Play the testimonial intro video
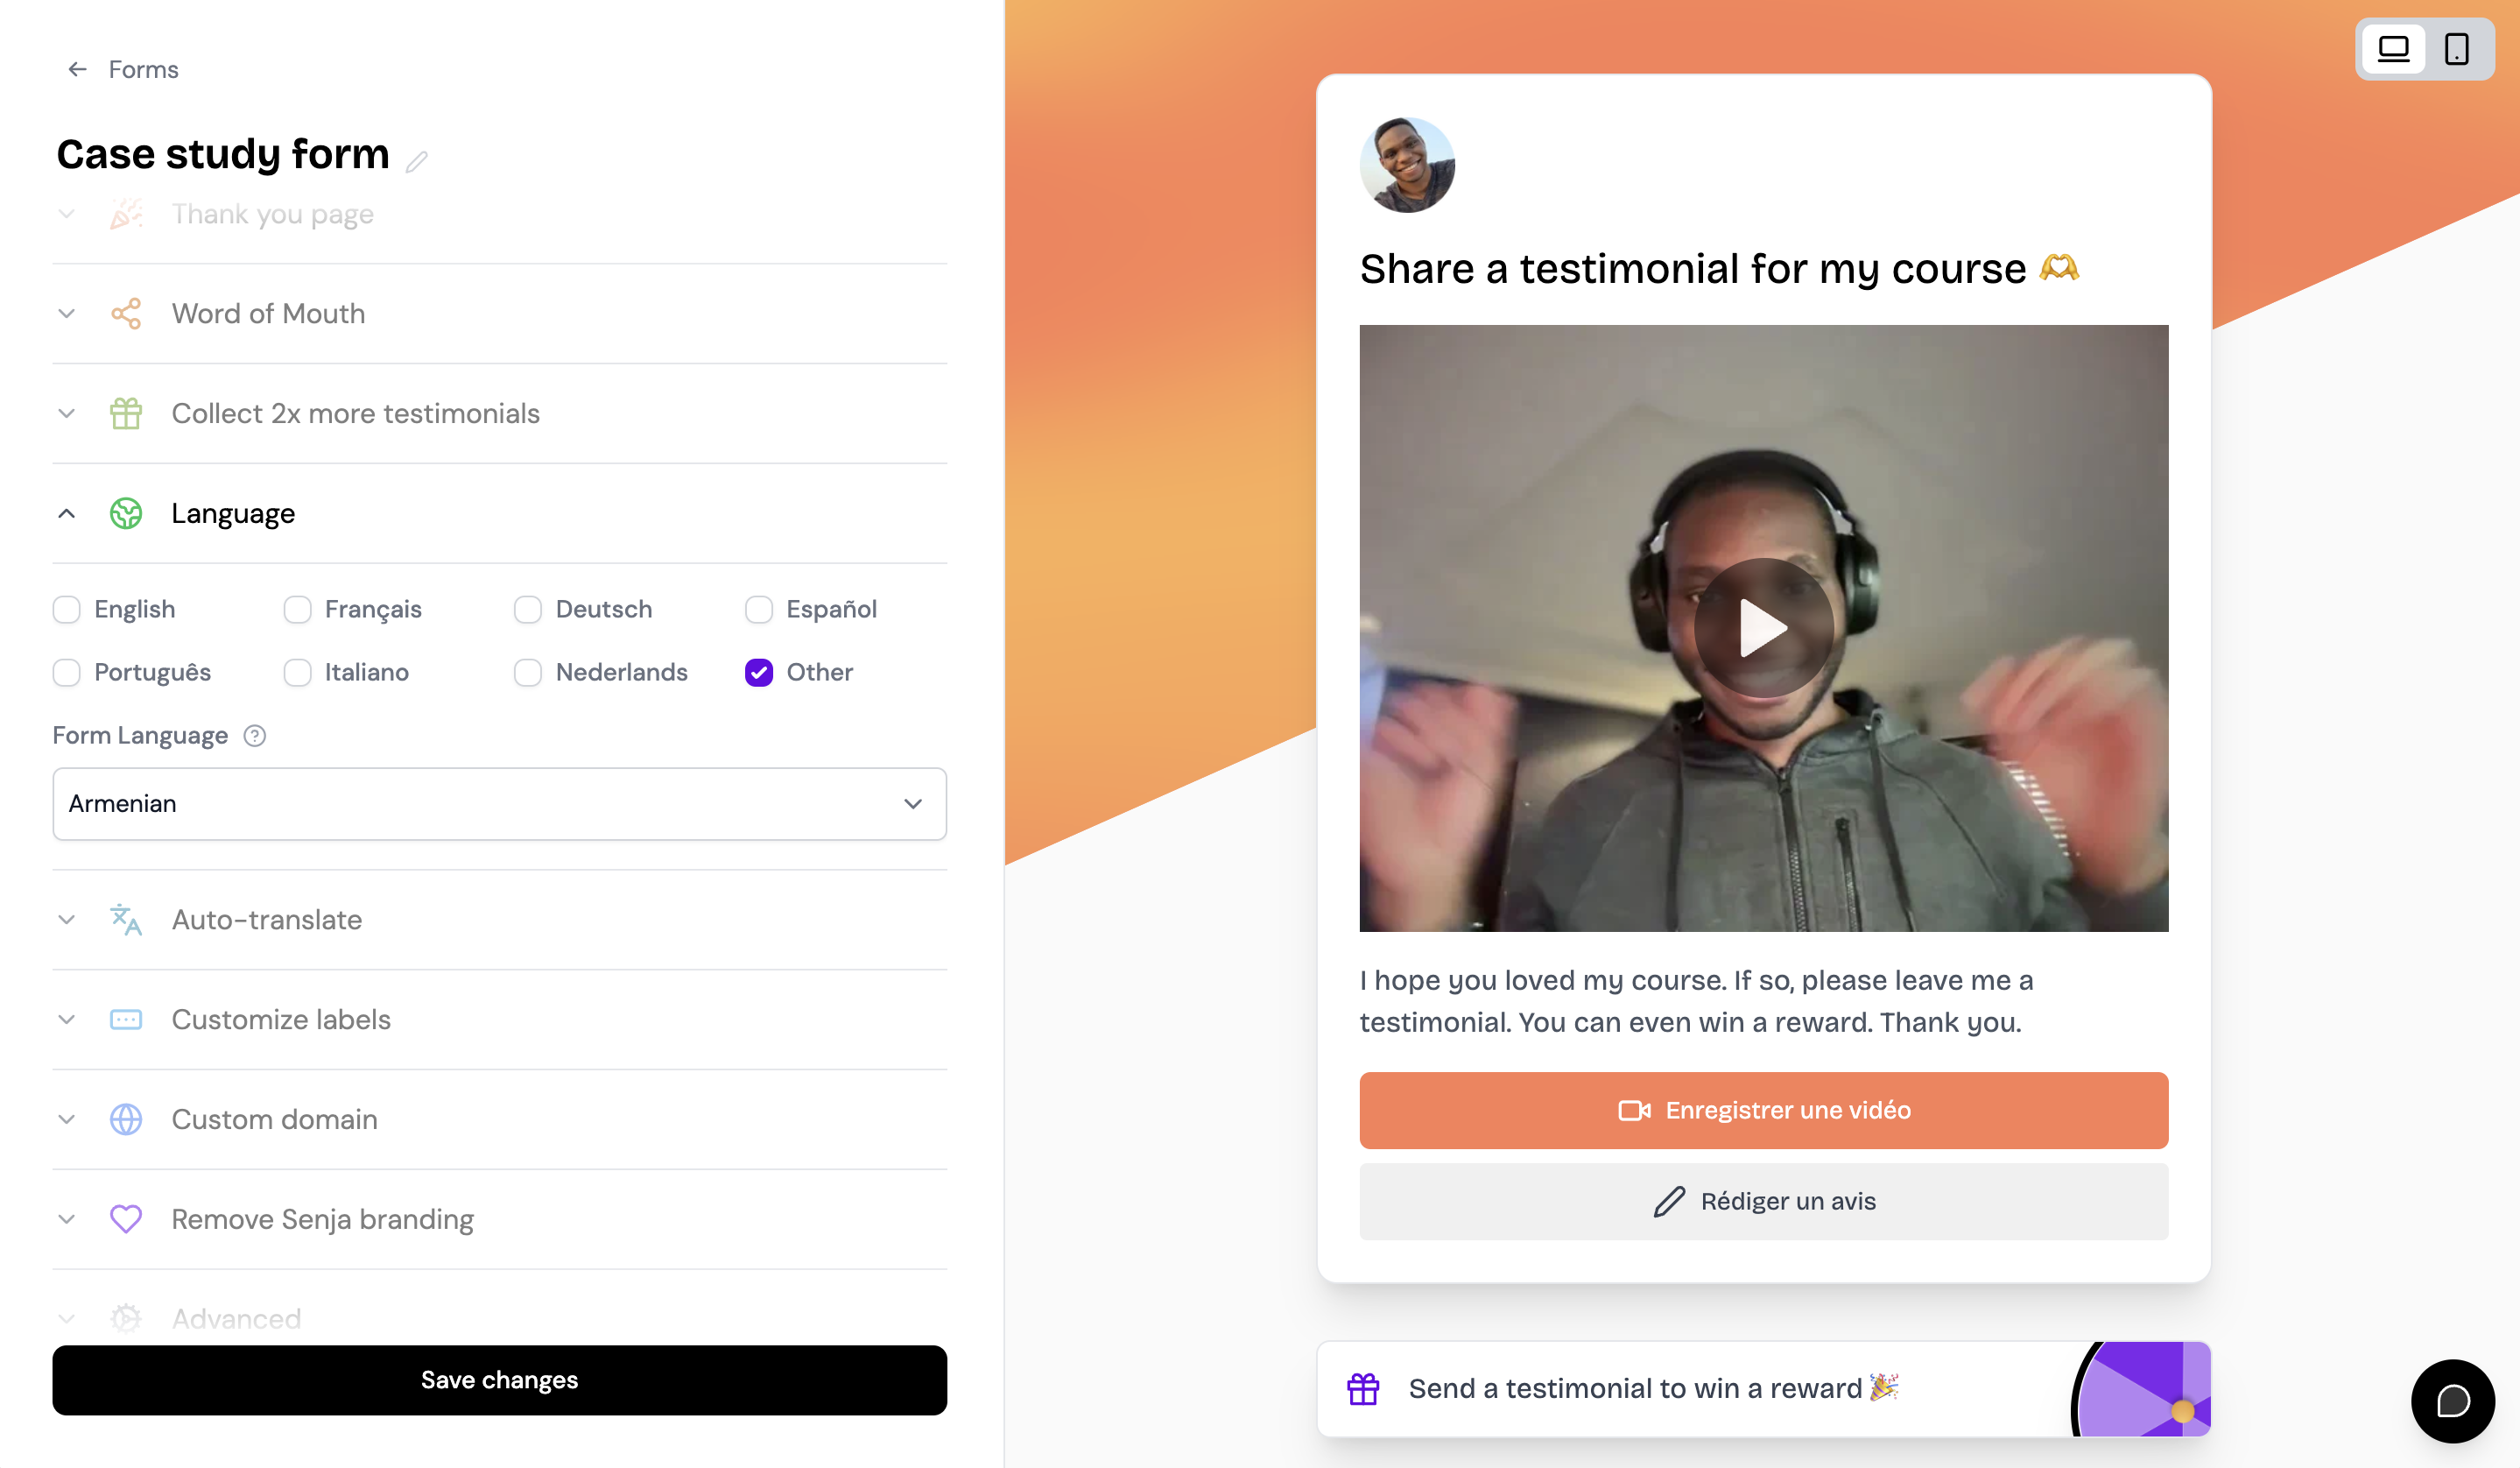 pos(1763,628)
